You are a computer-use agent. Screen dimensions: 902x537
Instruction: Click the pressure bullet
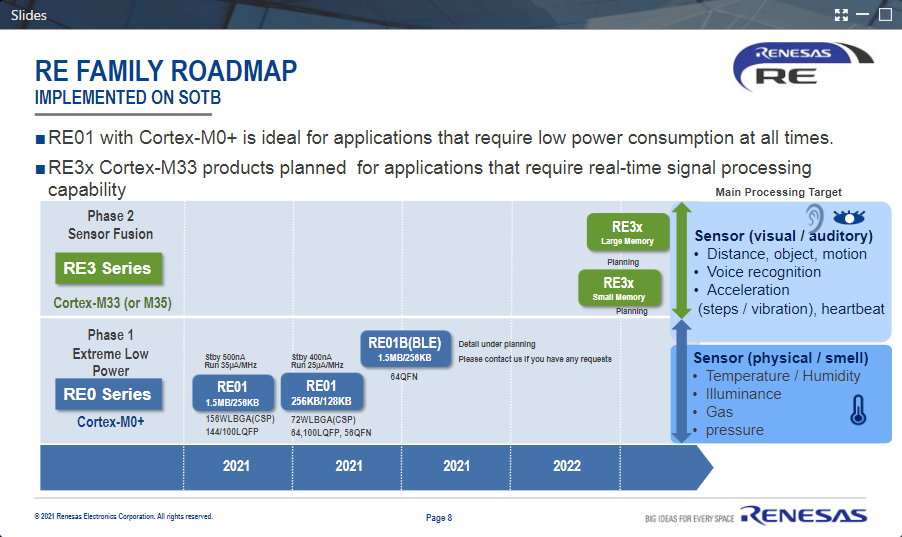click(735, 431)
